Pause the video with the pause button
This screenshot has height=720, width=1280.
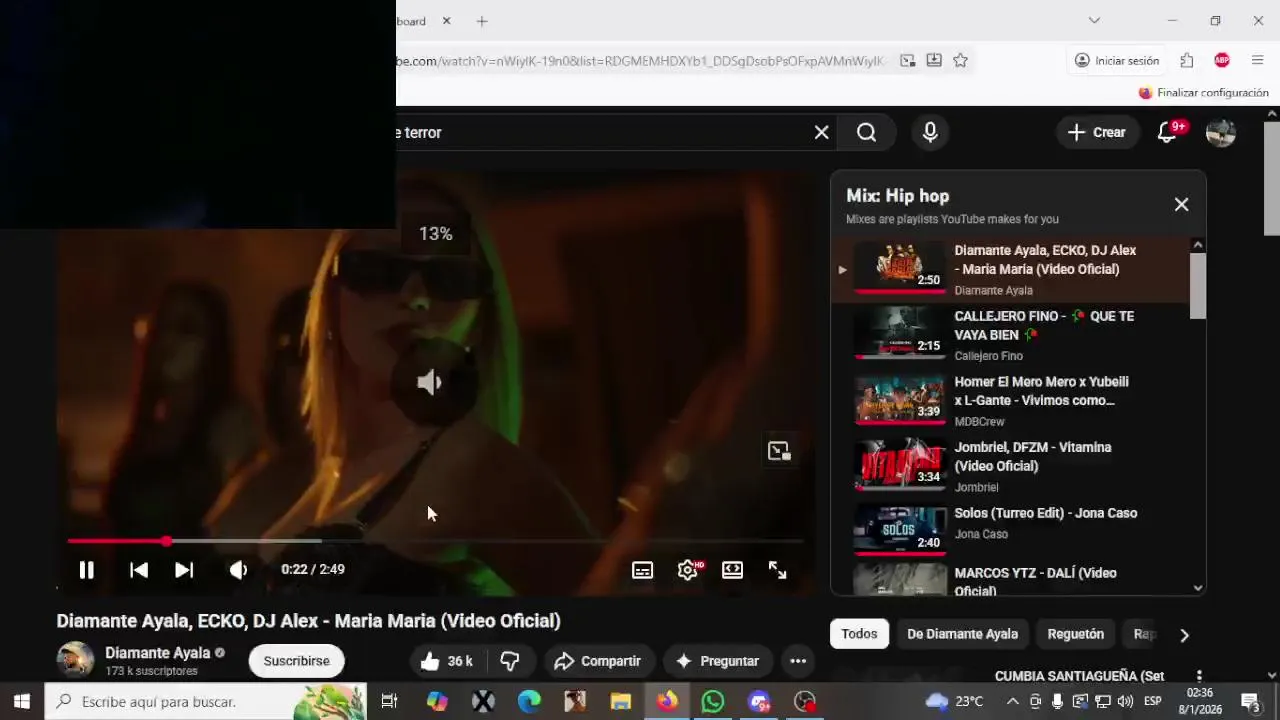(x=87, y=570)
